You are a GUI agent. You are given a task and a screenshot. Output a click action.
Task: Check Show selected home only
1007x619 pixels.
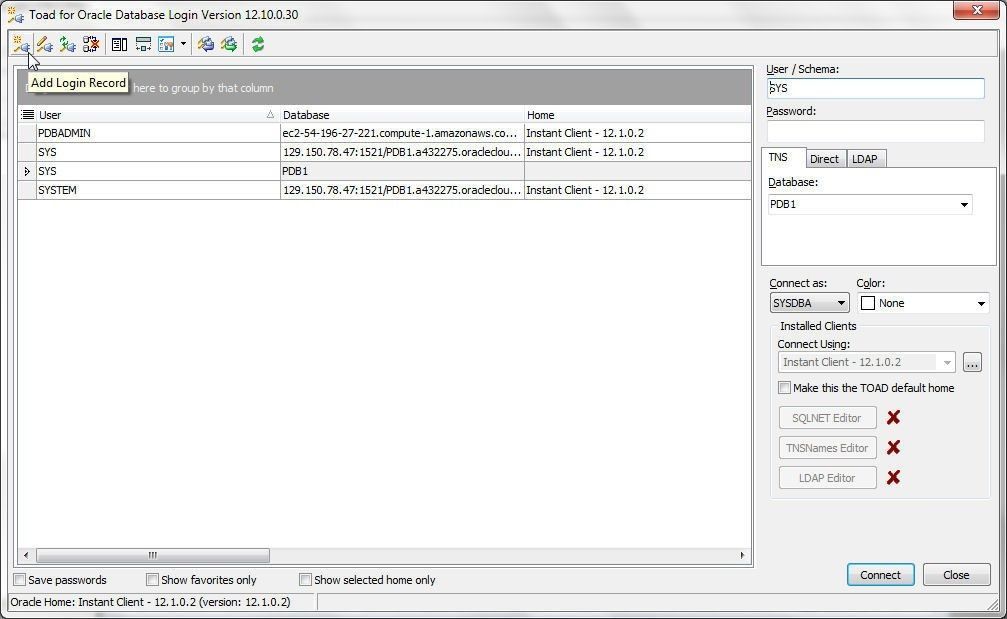[x=305, y=580]
